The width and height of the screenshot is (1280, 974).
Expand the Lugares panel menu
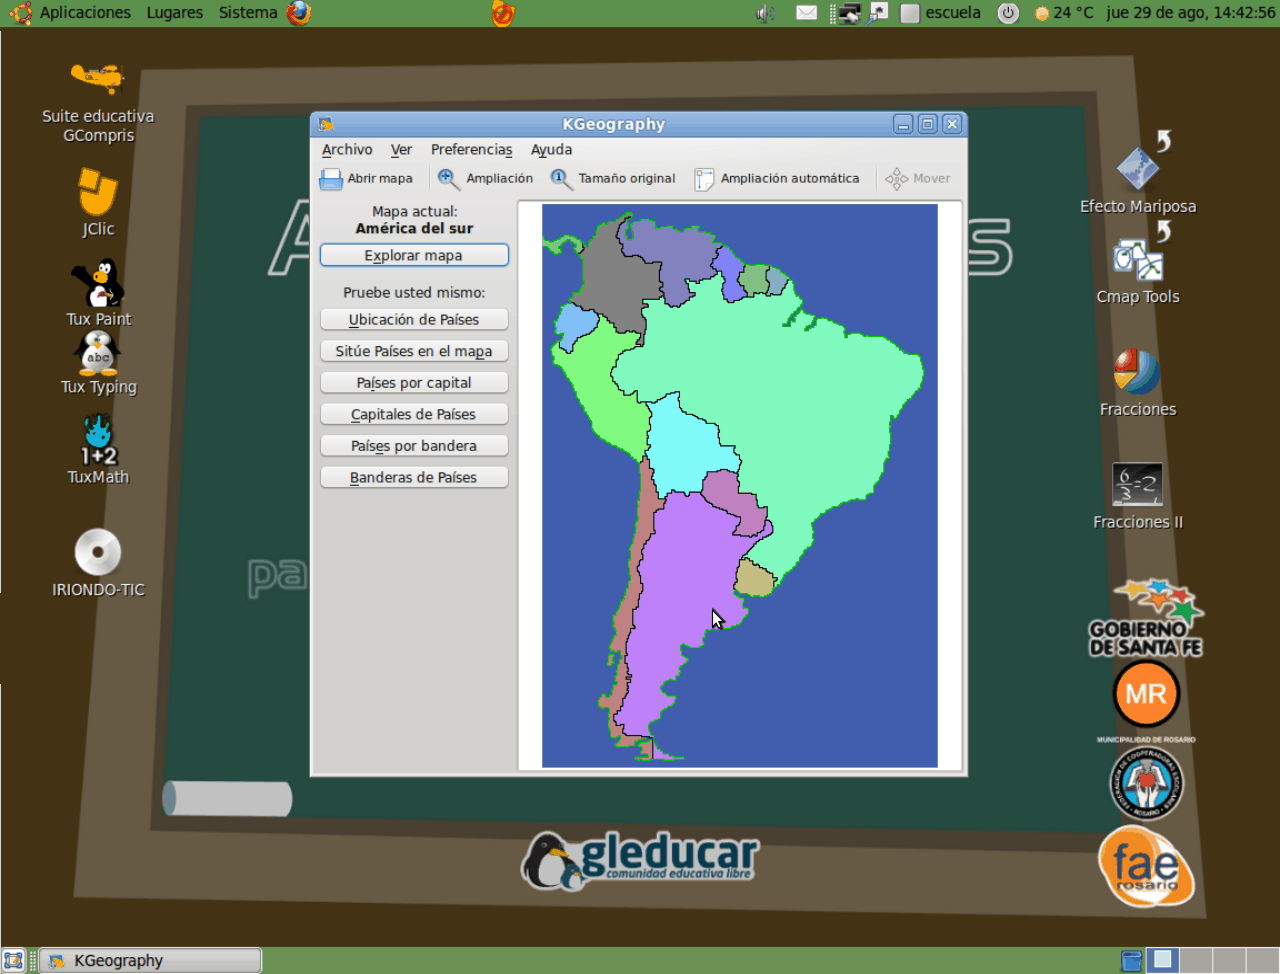coord(174,13)
